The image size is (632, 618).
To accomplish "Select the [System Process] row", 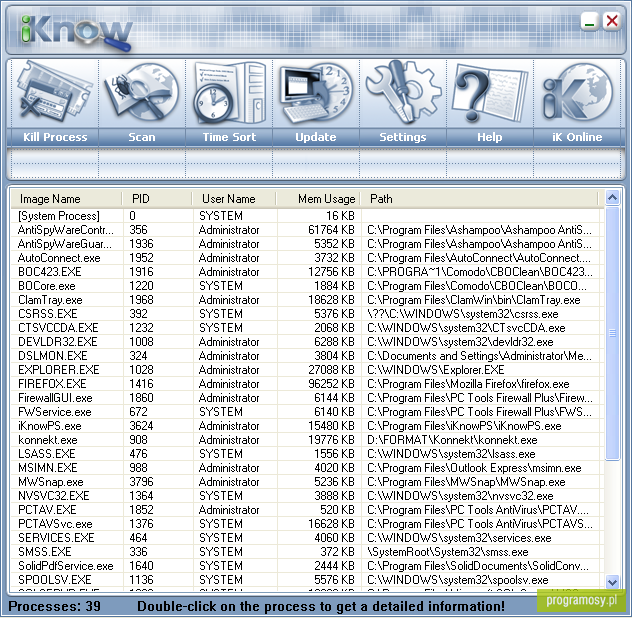I will [307, 216].
